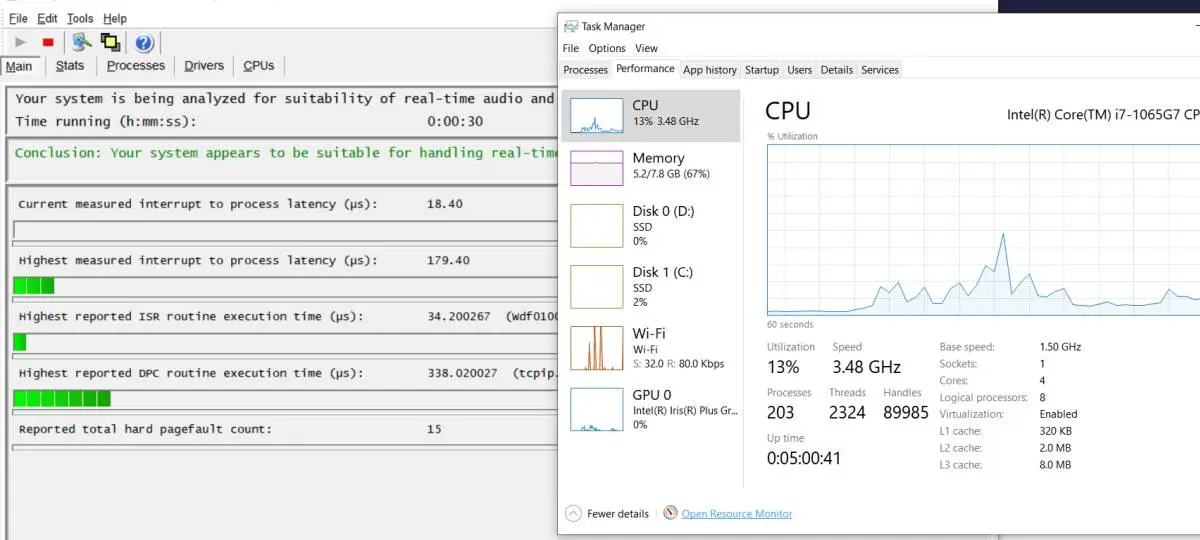Screen dimensions: 1200x540
Task: Select GPU 0 performance entry
Action: tap(597, 409)
